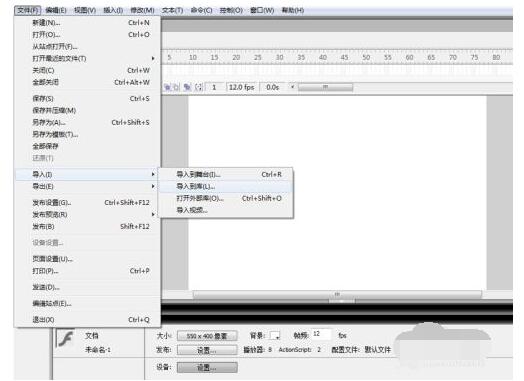Choose 打开外部库(O)... in submenu
Screen dimensions: 524x381
226,199
